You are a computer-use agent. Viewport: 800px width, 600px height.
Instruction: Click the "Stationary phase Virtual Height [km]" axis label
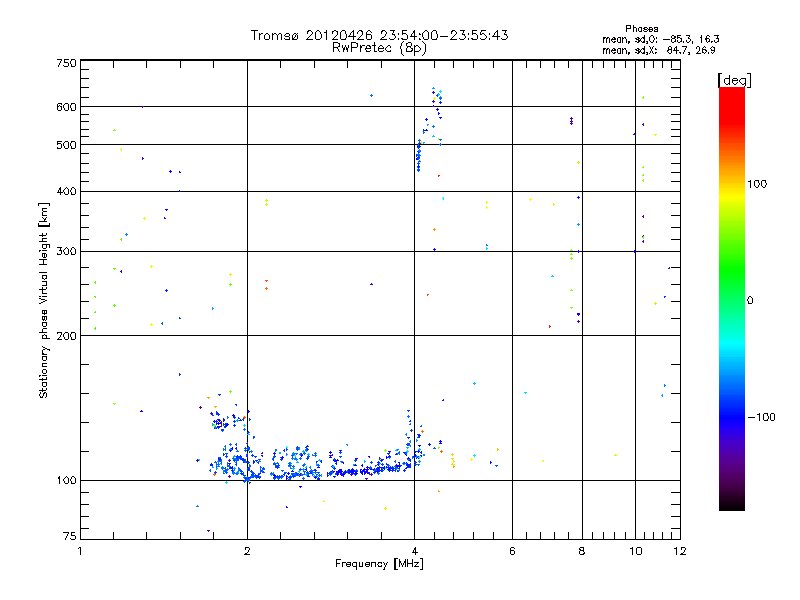44,300
